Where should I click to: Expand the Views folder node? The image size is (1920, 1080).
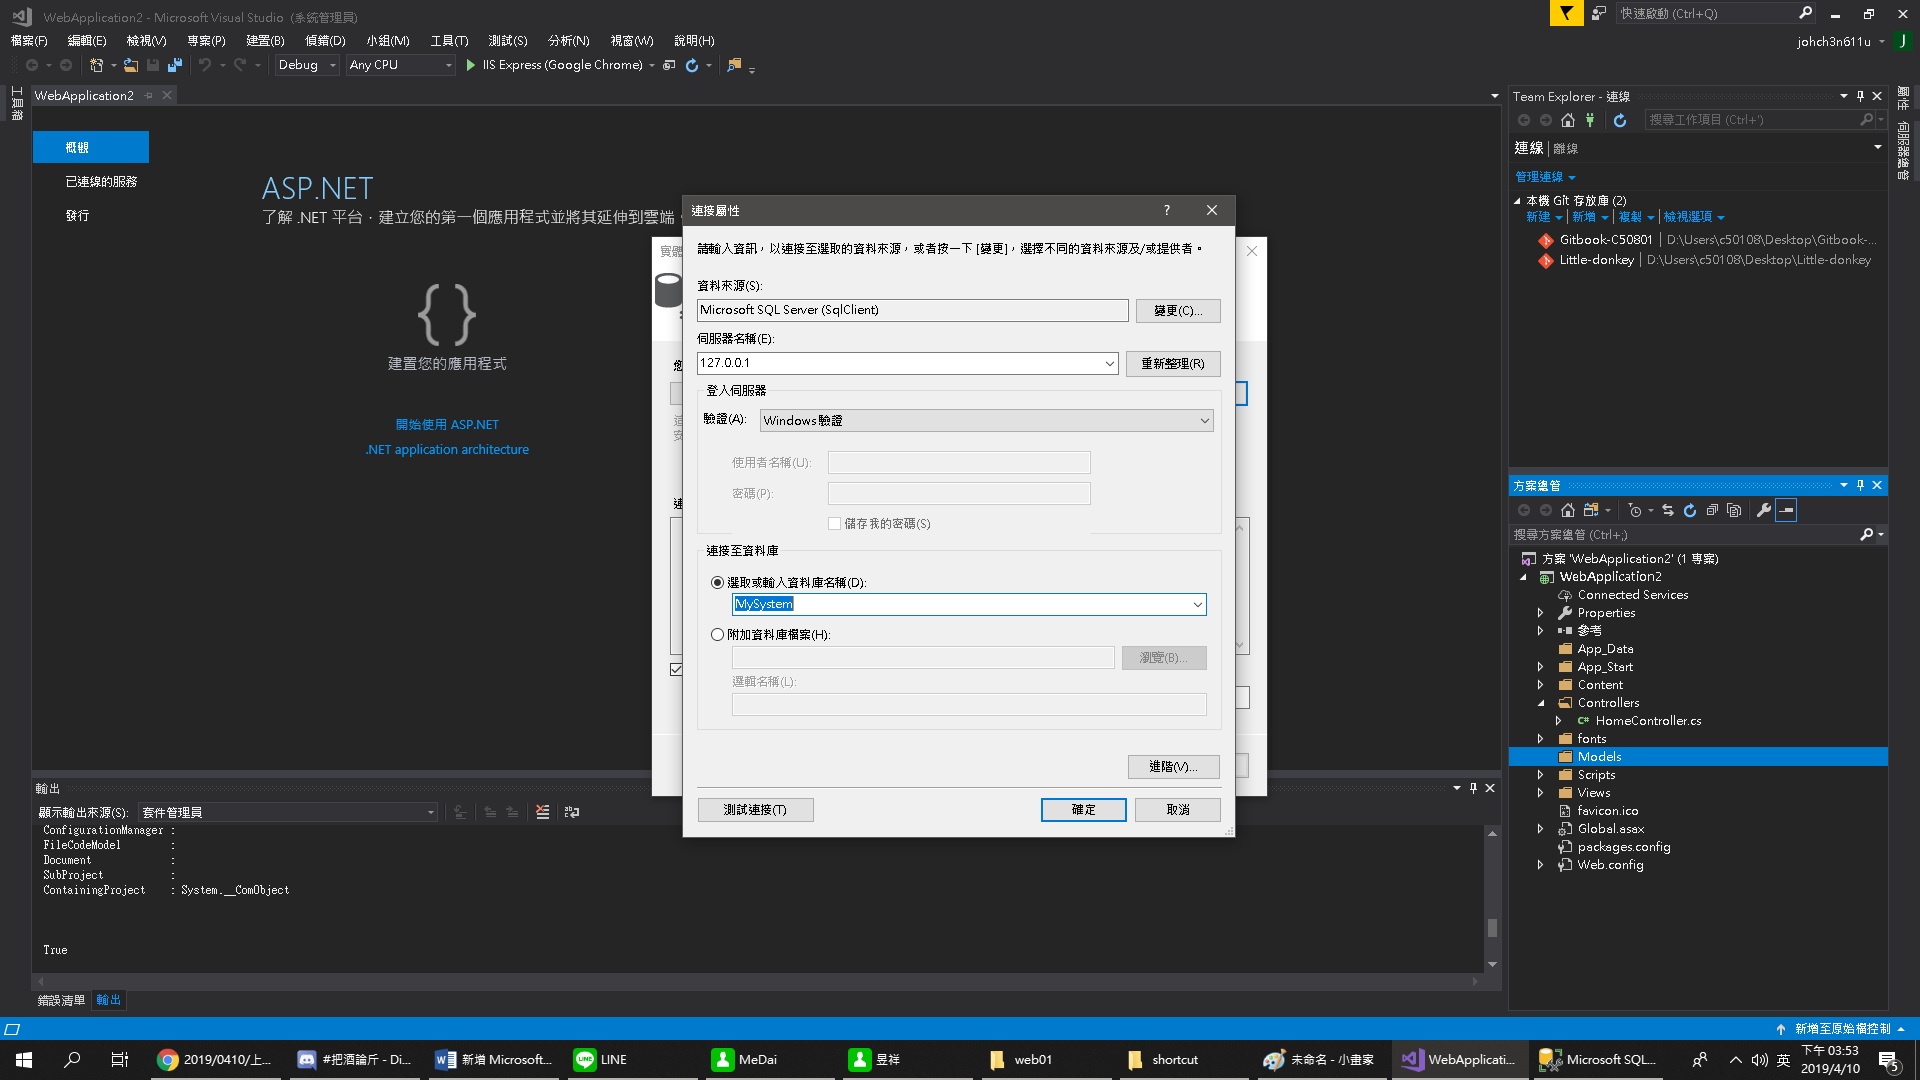click(1540, 793)
